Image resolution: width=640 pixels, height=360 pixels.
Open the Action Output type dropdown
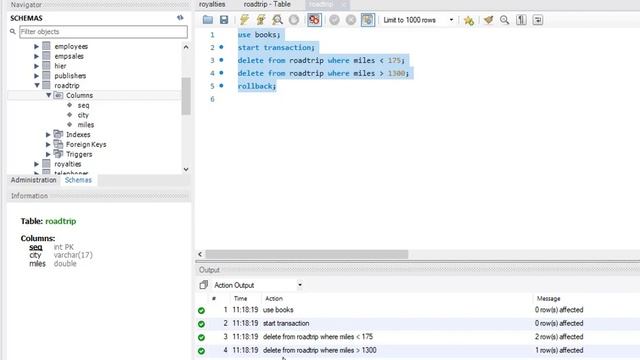point(300,285)
